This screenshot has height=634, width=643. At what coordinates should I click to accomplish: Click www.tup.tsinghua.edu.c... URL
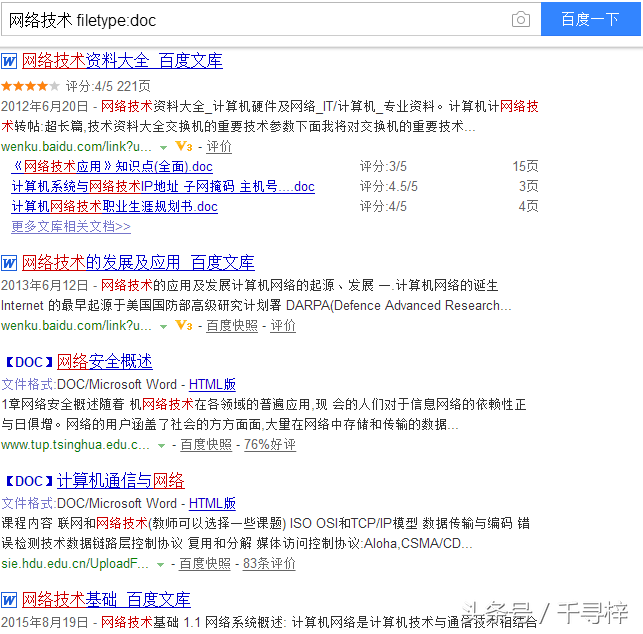coord(75,445)
